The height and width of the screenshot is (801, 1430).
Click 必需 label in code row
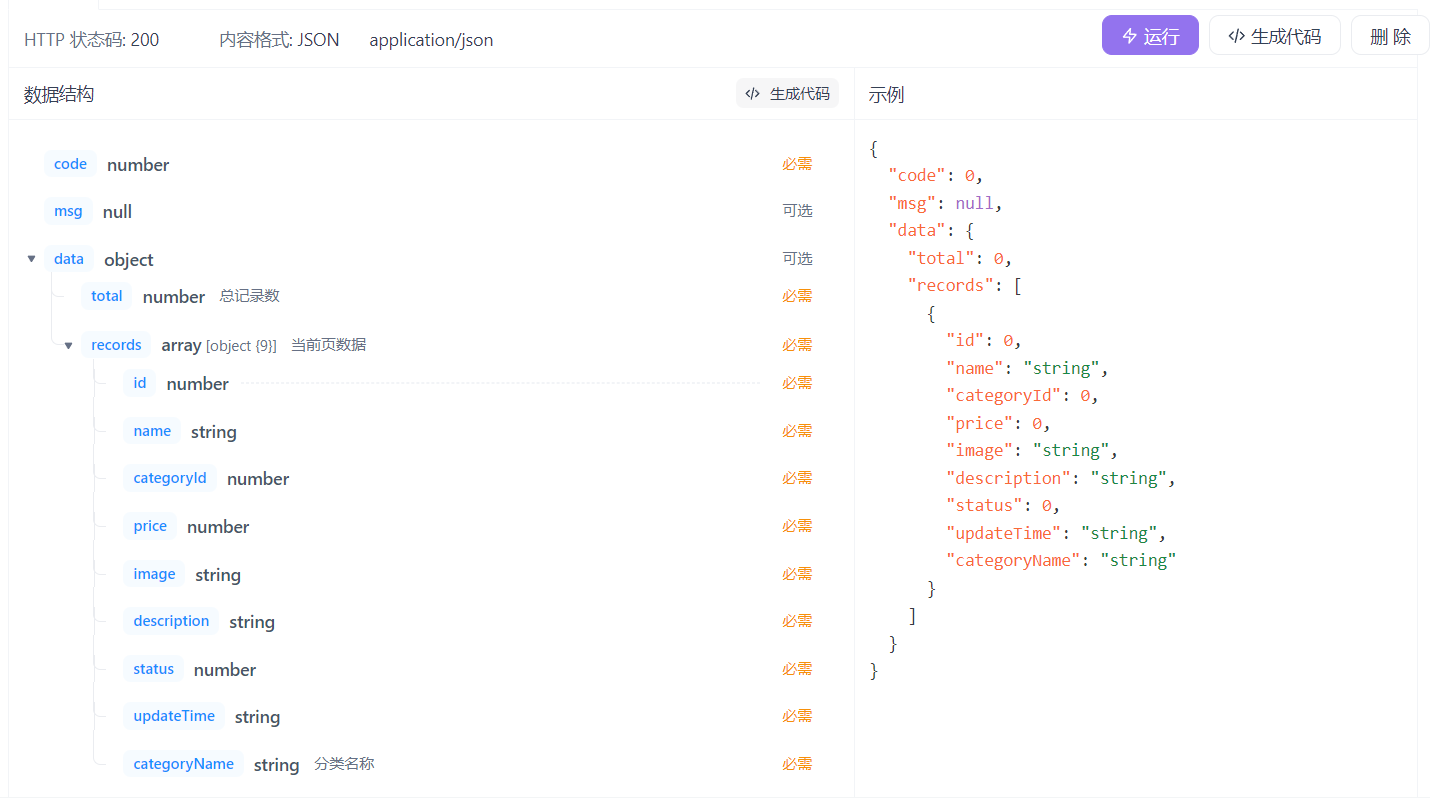[x=797, y=164]
